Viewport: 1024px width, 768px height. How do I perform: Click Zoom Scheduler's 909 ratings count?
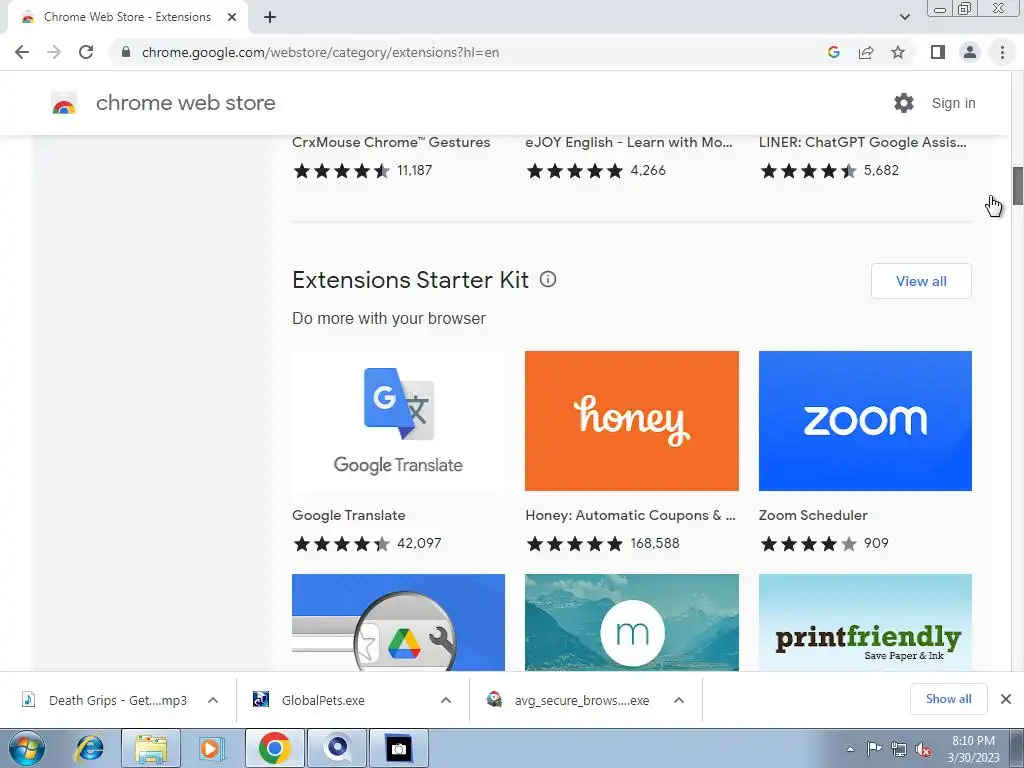coord(876,543)
